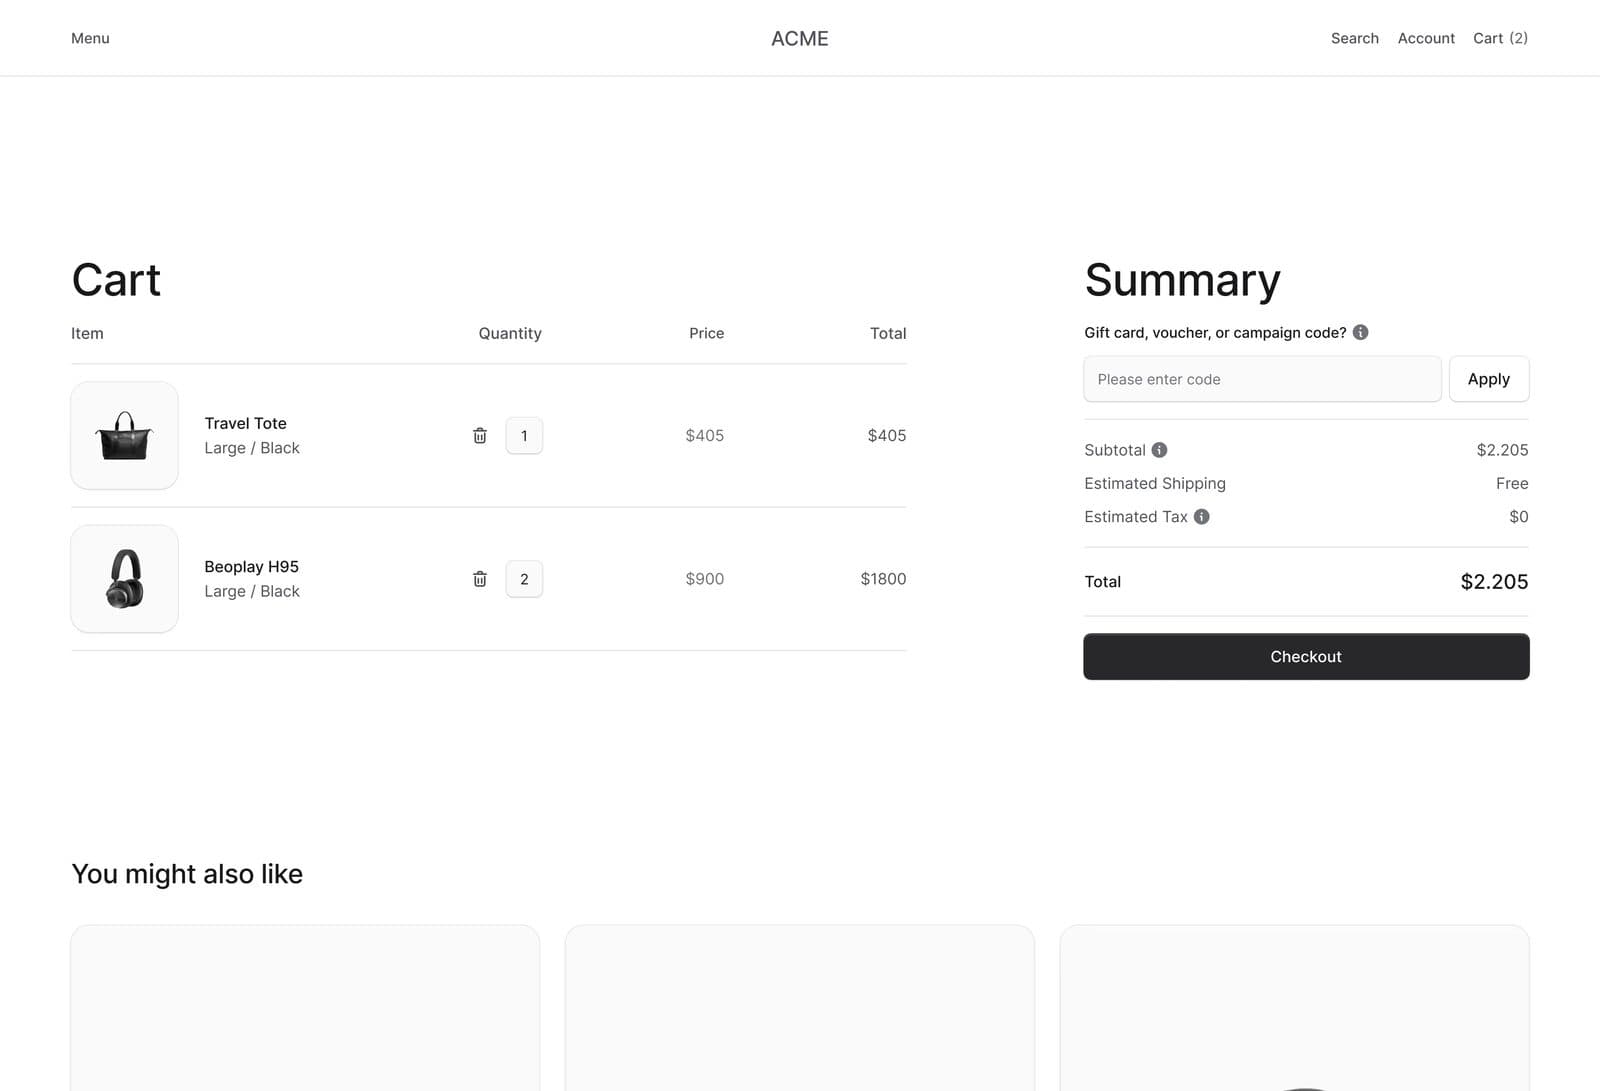Viewport: 1600px width, 1091px height.
Task: Apply the entered voucher code
Action: pos(1489,379)
